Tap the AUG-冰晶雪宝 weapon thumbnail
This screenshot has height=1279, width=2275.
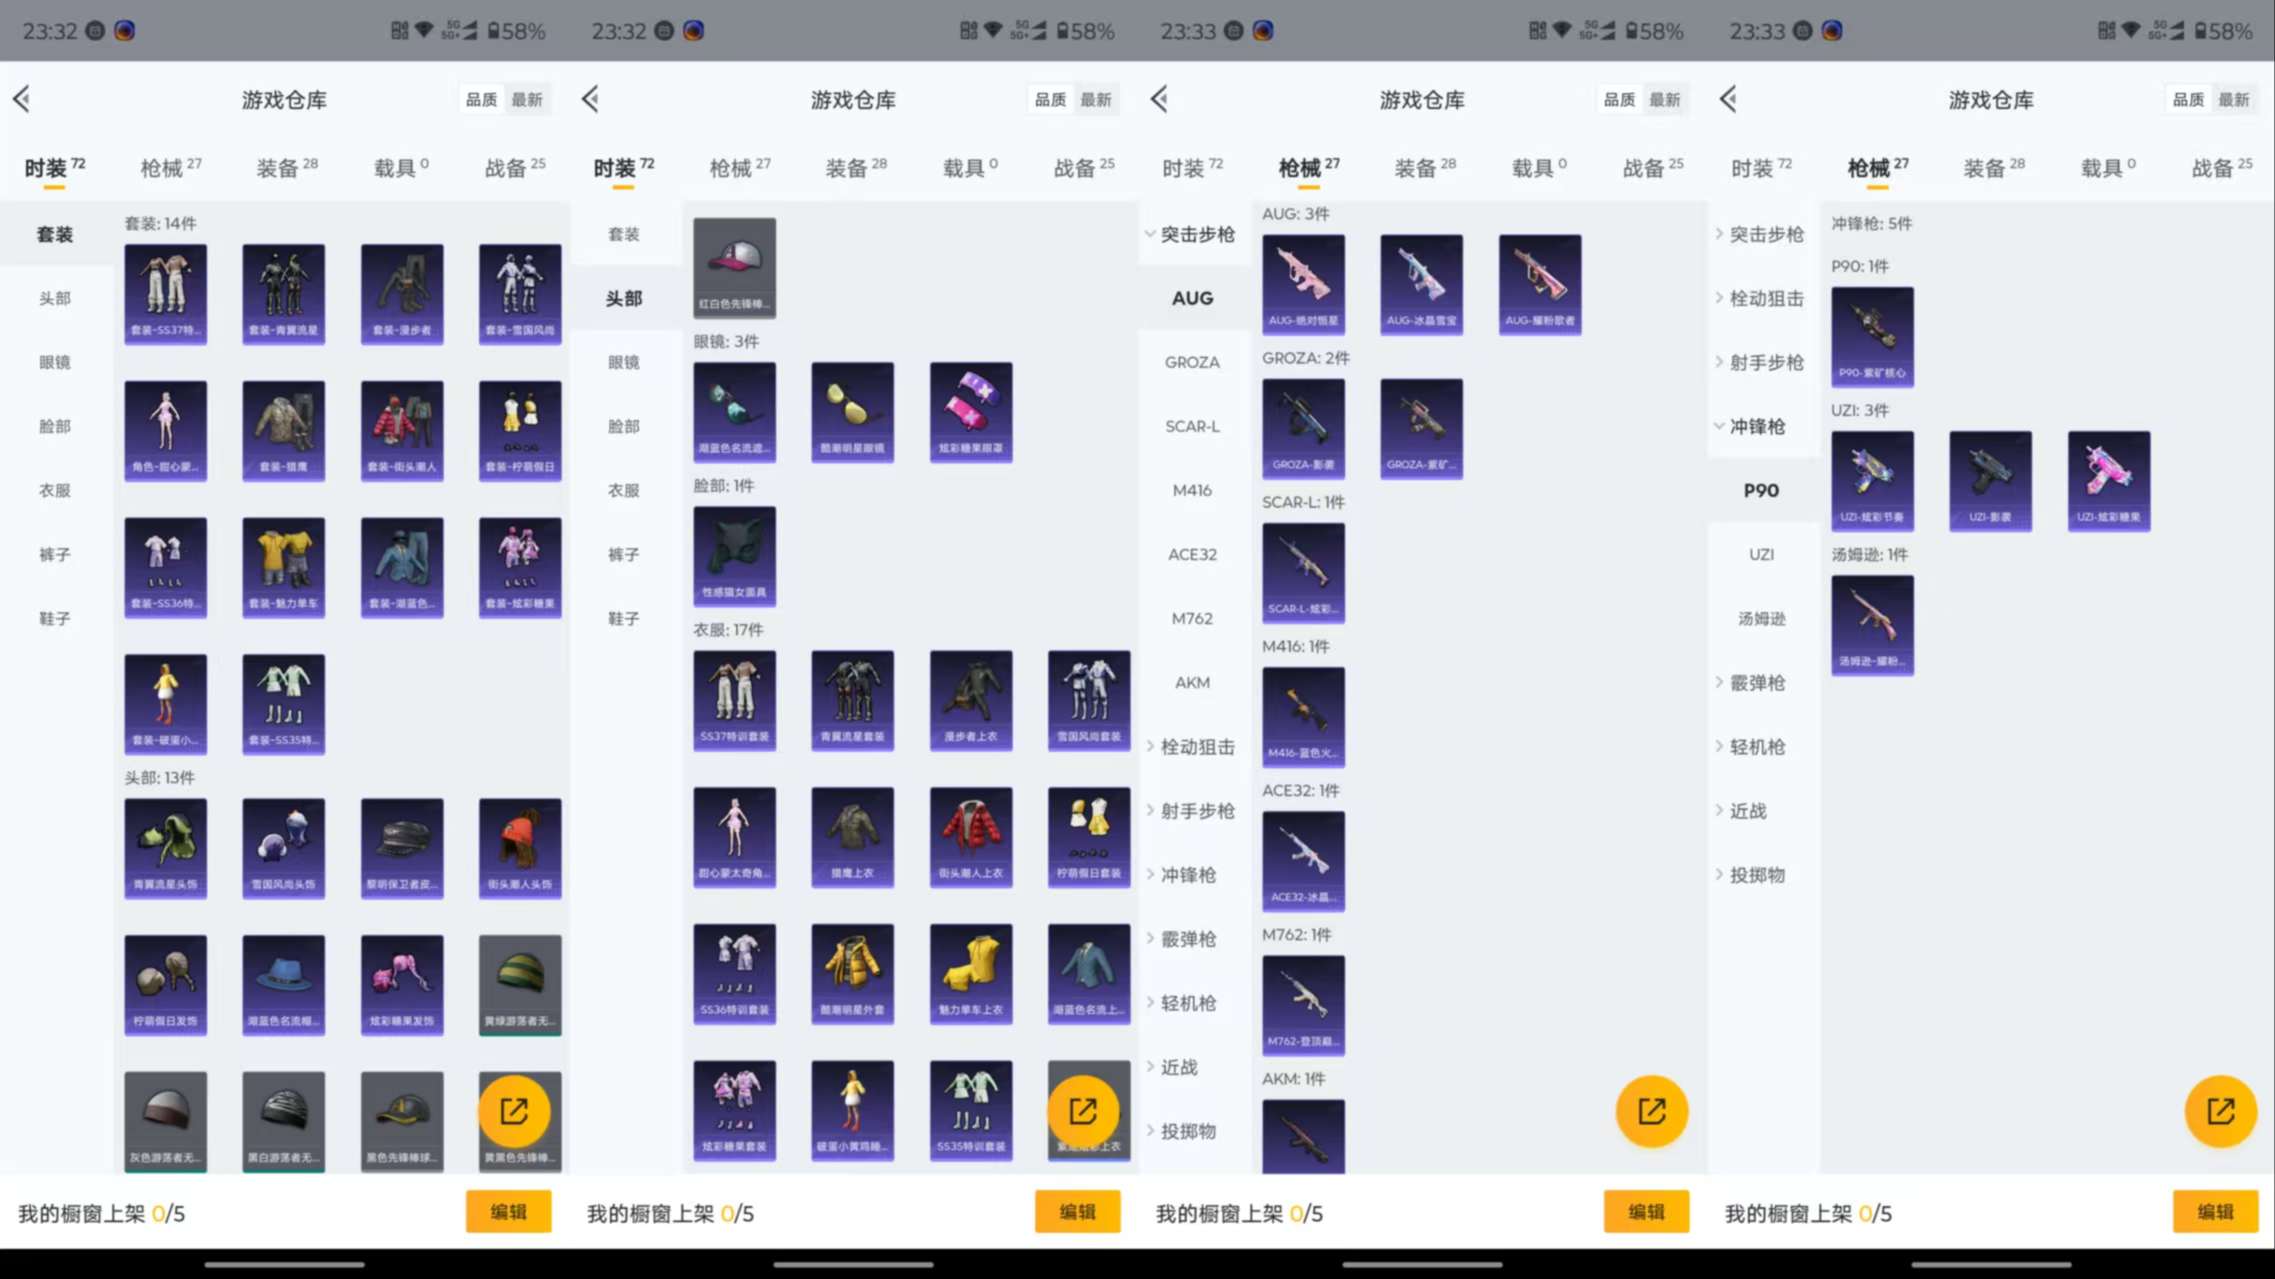[1421, 285]
